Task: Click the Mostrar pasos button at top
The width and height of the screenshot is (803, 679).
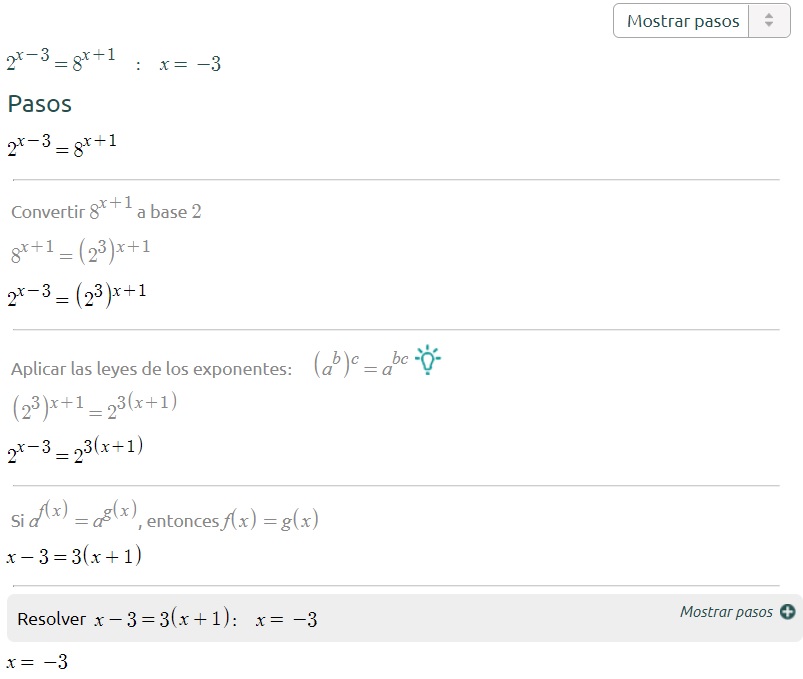Action: pyautogui.click(x=683, y=21)
